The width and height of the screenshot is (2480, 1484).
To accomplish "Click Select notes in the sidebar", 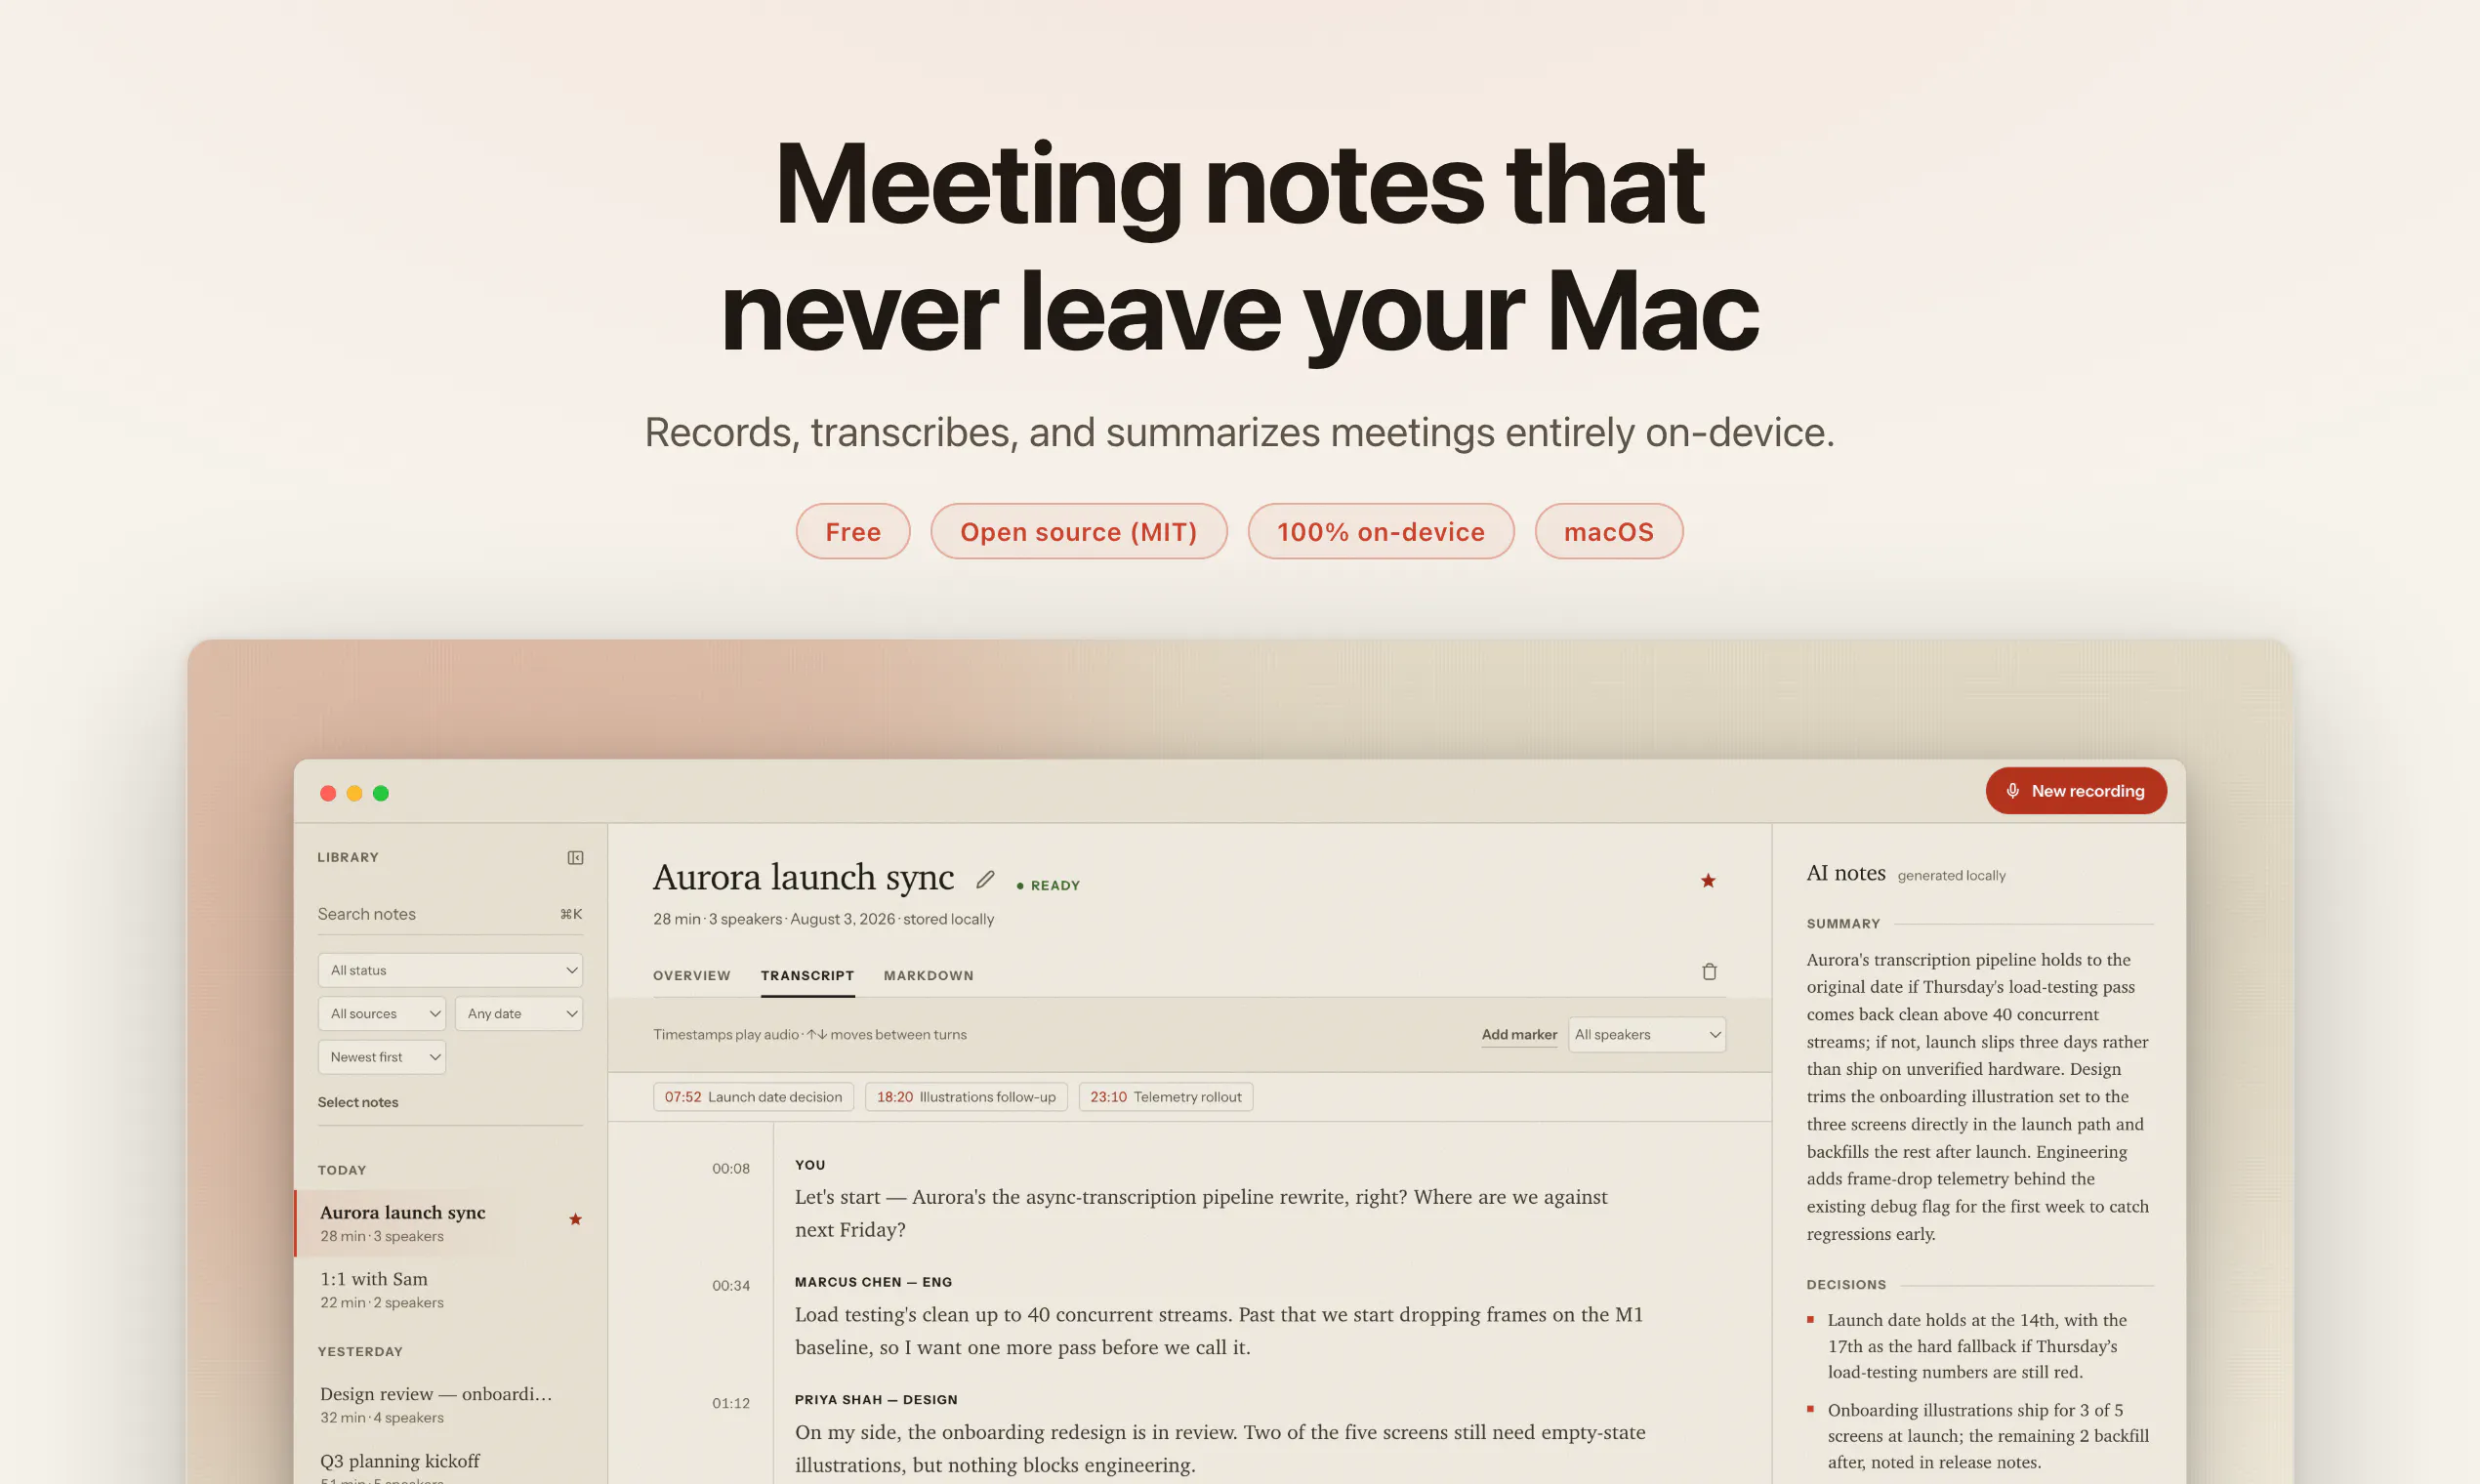I will [x=358, y=1102].
